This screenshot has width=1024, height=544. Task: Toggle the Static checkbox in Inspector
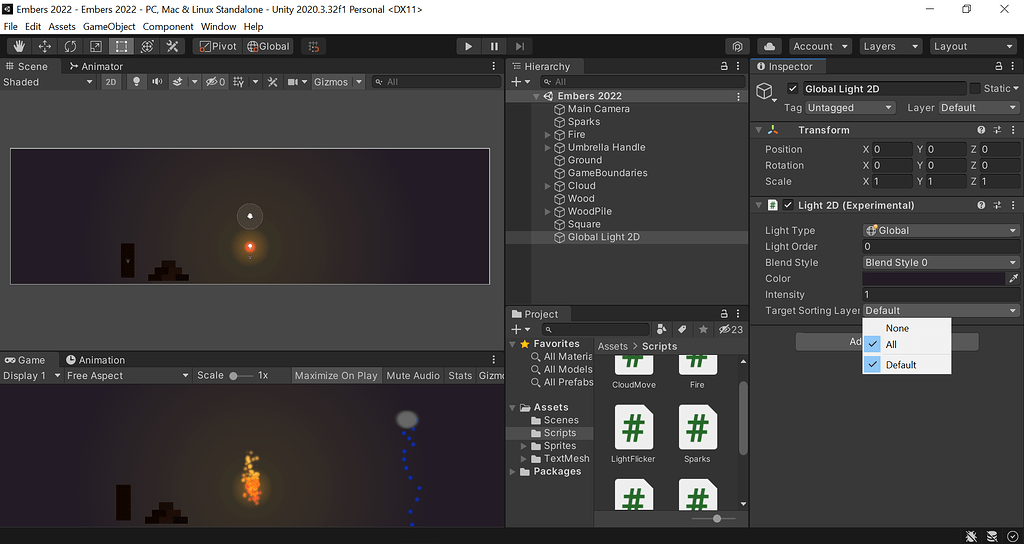click(975, 89)
